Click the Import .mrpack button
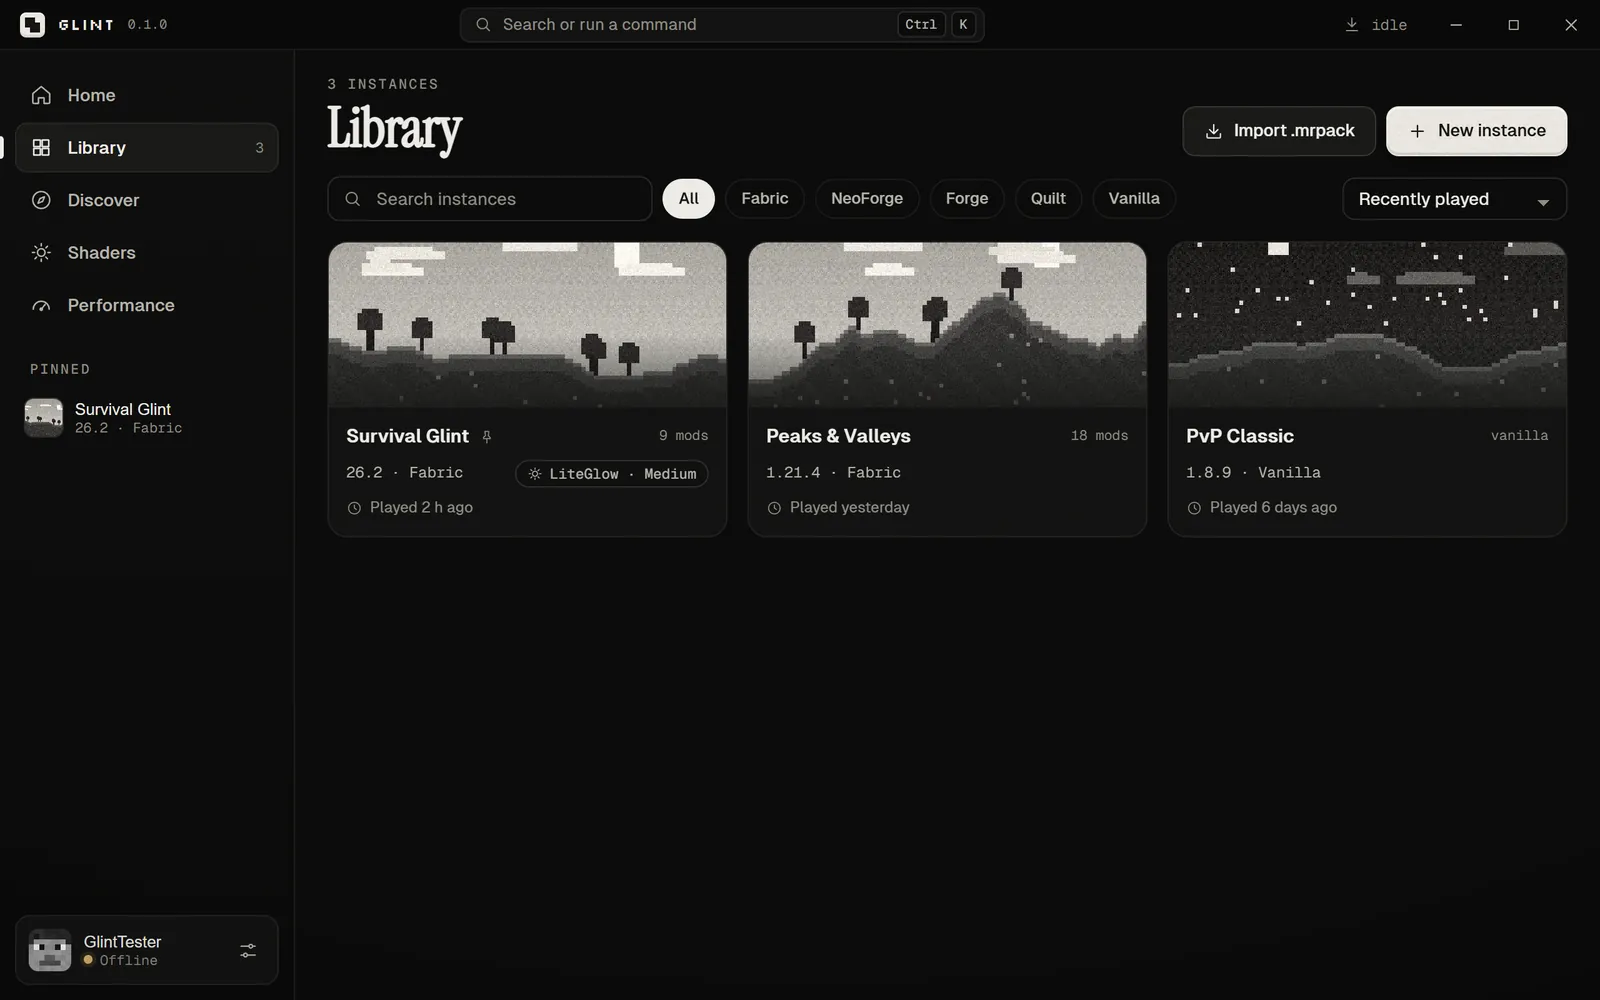The width and height of the screenshot is (1600, 1000). [1279, 131]
